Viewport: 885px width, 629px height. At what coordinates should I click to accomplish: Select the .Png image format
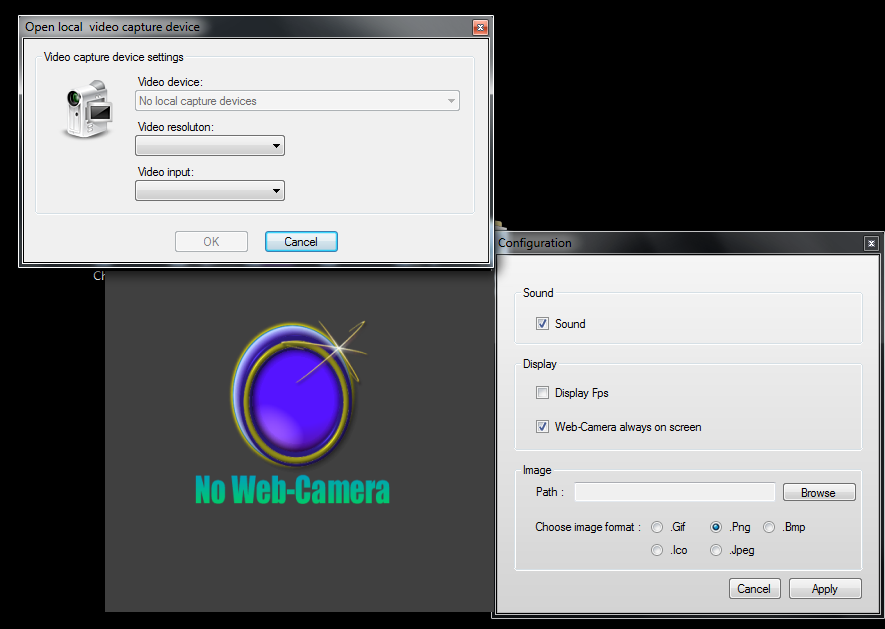(x=716, y=527)
